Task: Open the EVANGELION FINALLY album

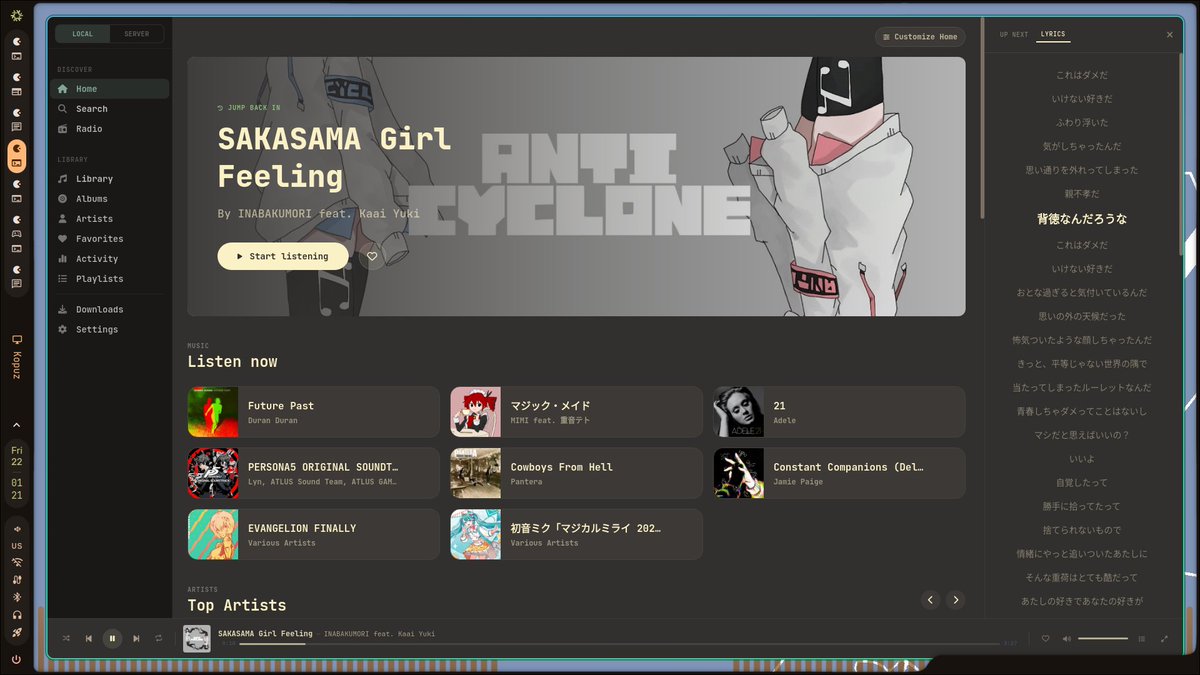Action: (x=313, y=534)
